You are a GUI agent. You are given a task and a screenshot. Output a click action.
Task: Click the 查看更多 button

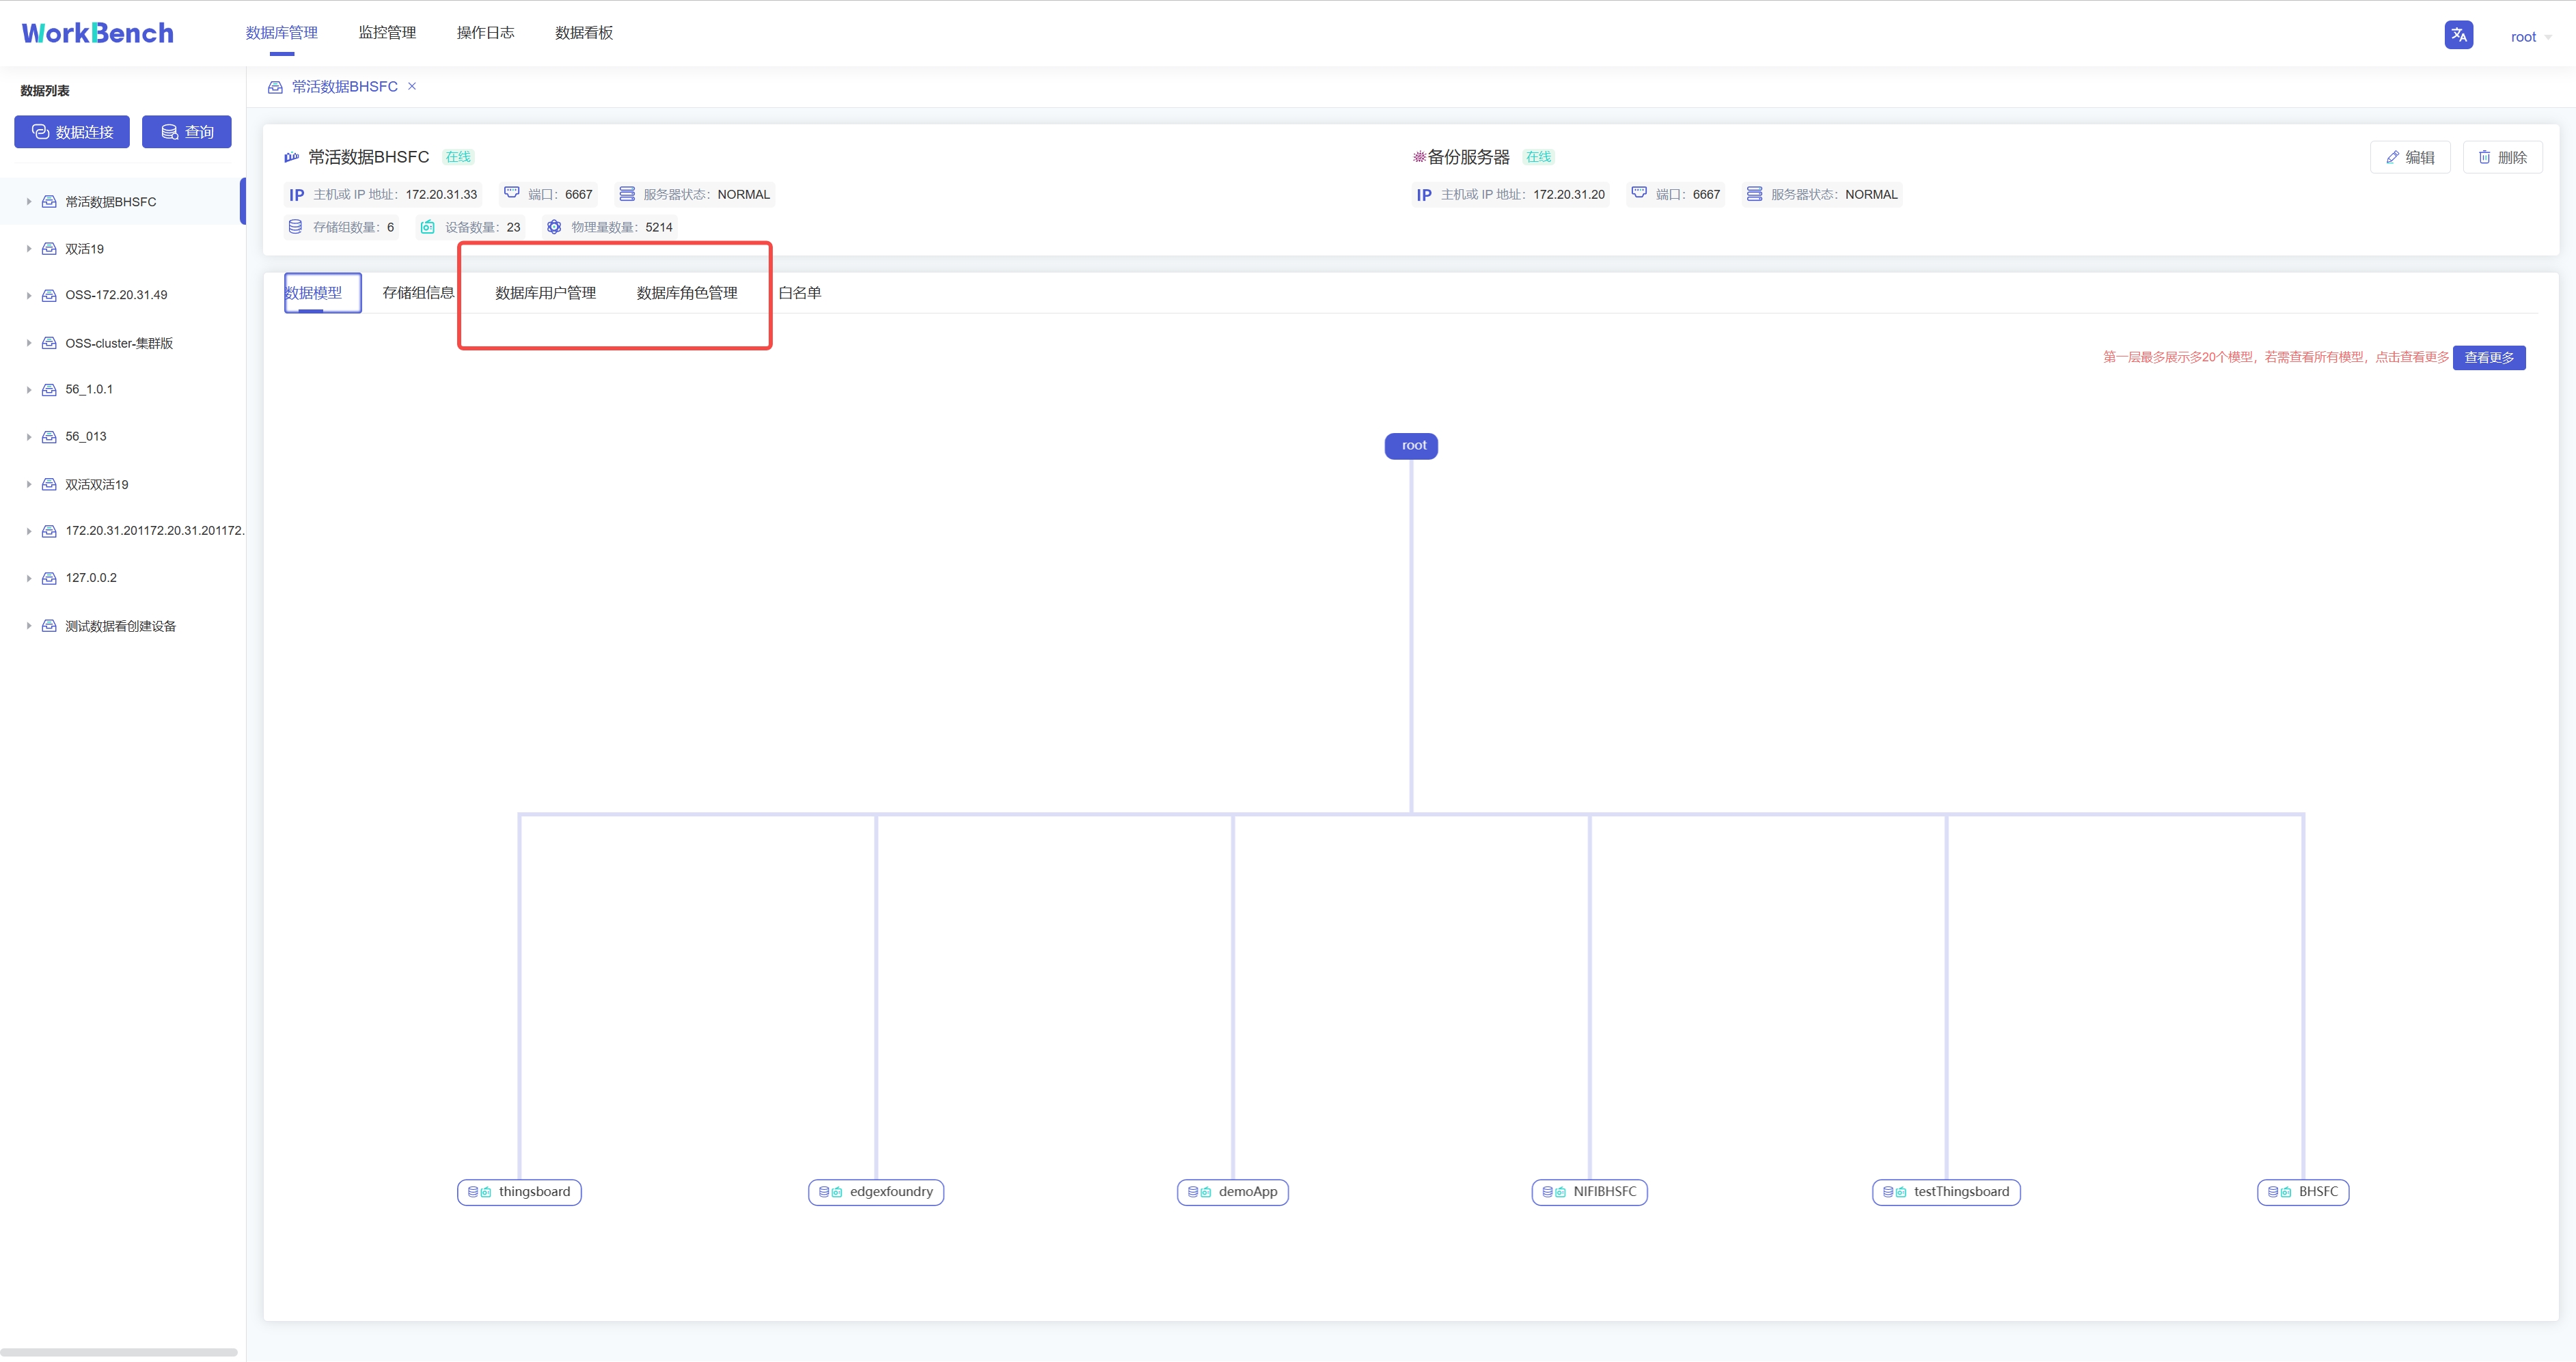point(2488,358)
